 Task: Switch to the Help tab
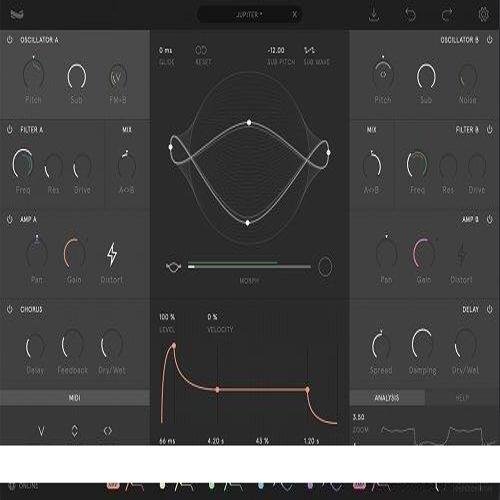(x=462, y=398)
